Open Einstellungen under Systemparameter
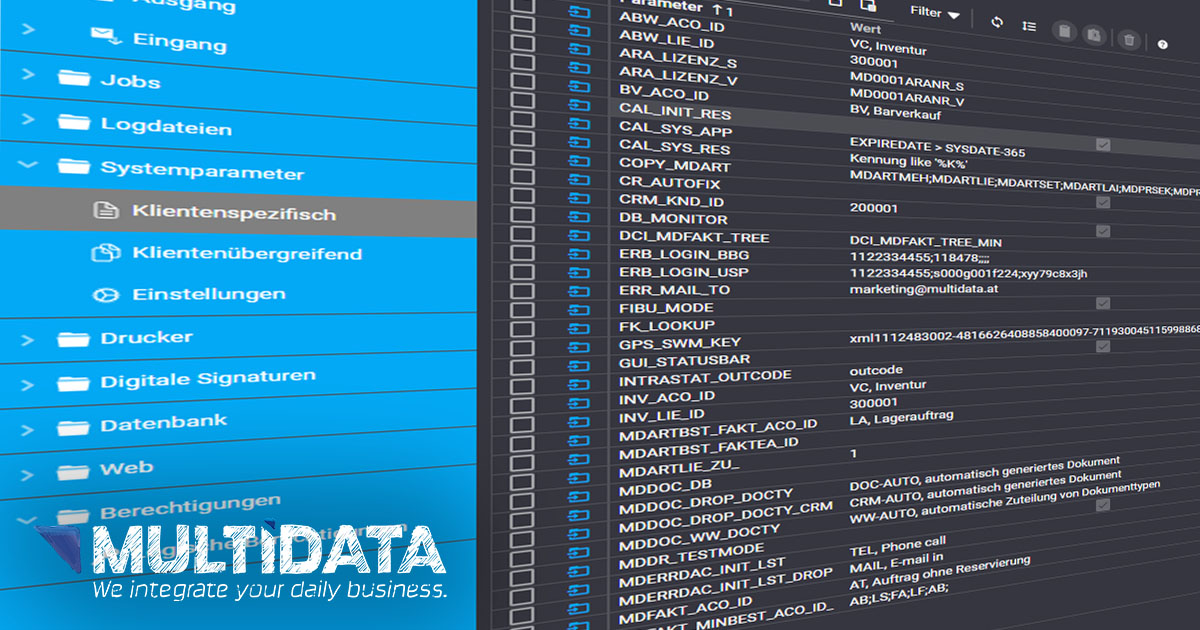1200x630 pixels. click(208, 294)
